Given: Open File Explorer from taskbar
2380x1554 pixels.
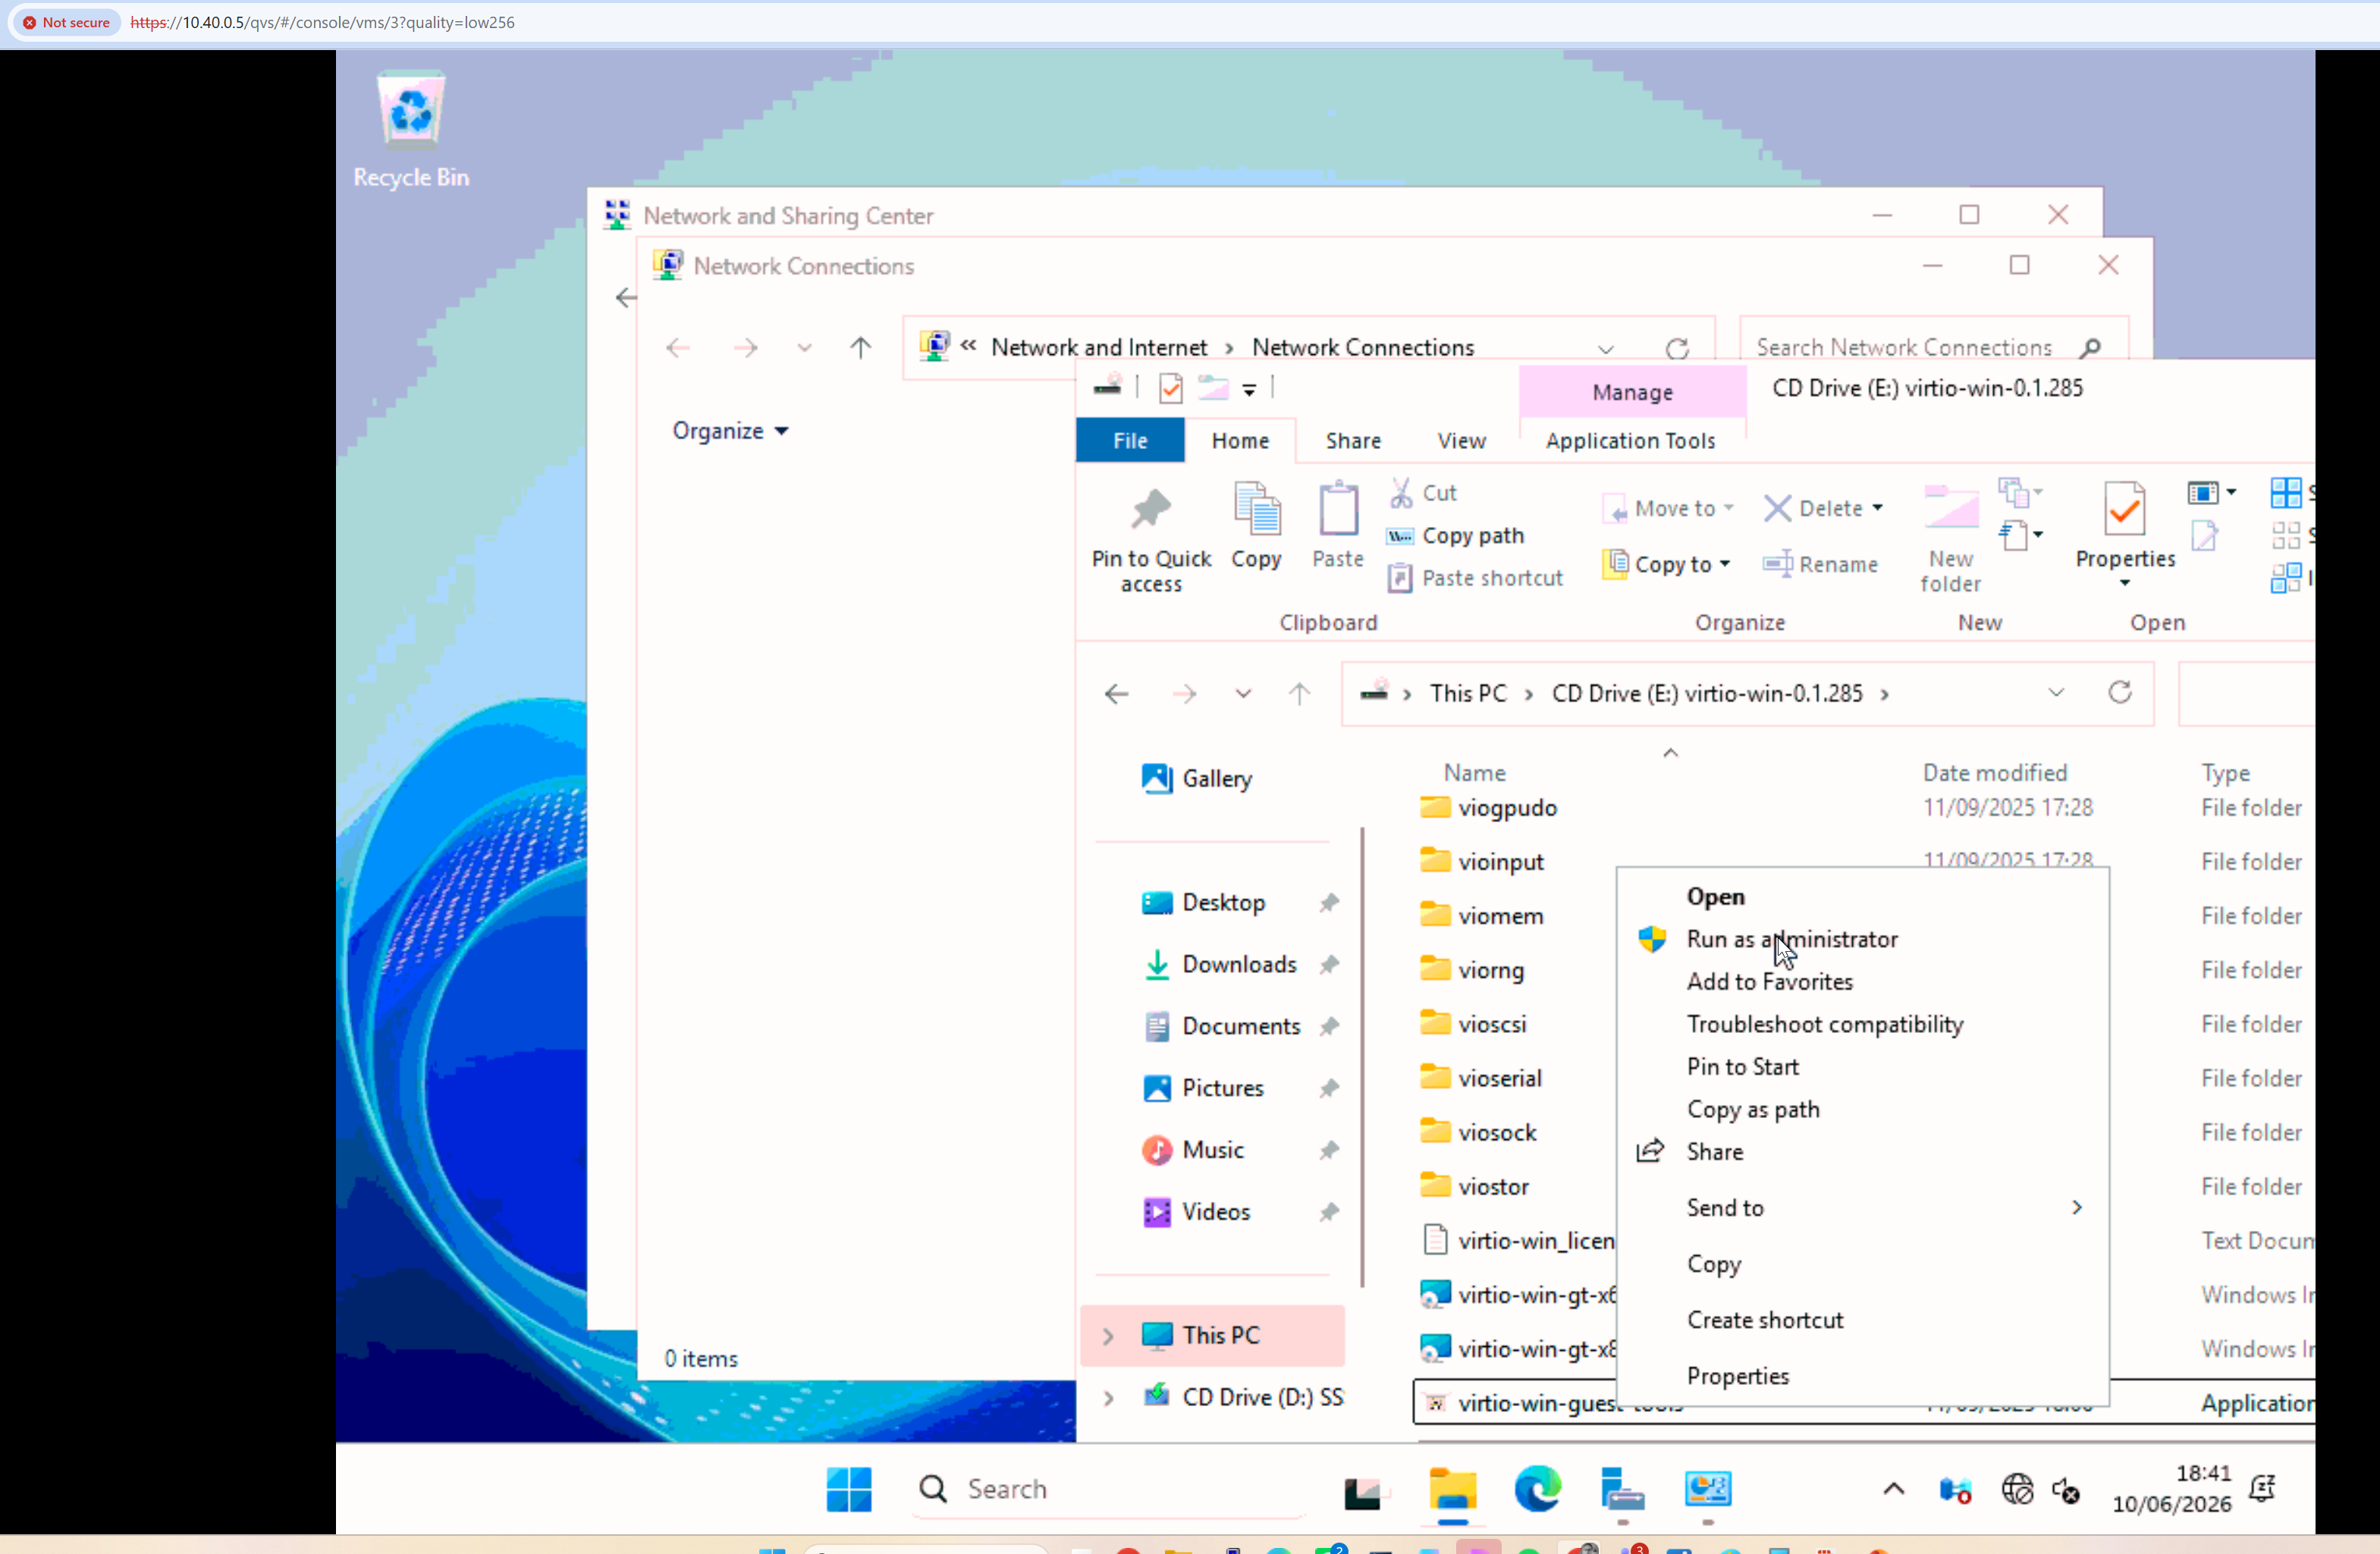Looking at the screenshot, I should click(1452, 1489).
